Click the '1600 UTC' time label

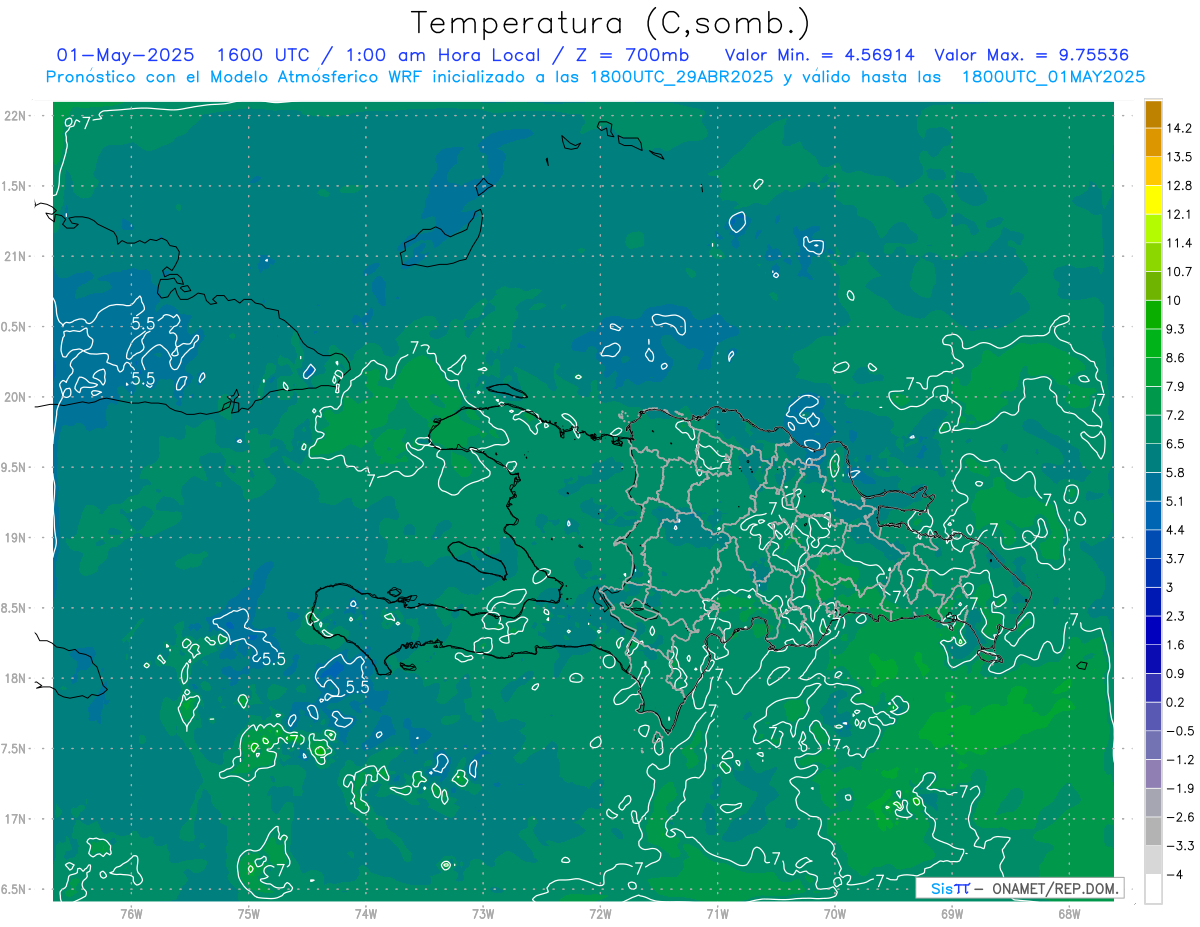point(264,54)
